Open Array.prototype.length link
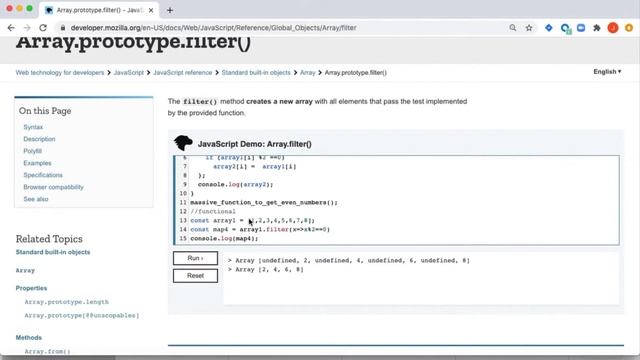Image resolution: width=640 pixels, height=360 pixels. click(67, 302)
